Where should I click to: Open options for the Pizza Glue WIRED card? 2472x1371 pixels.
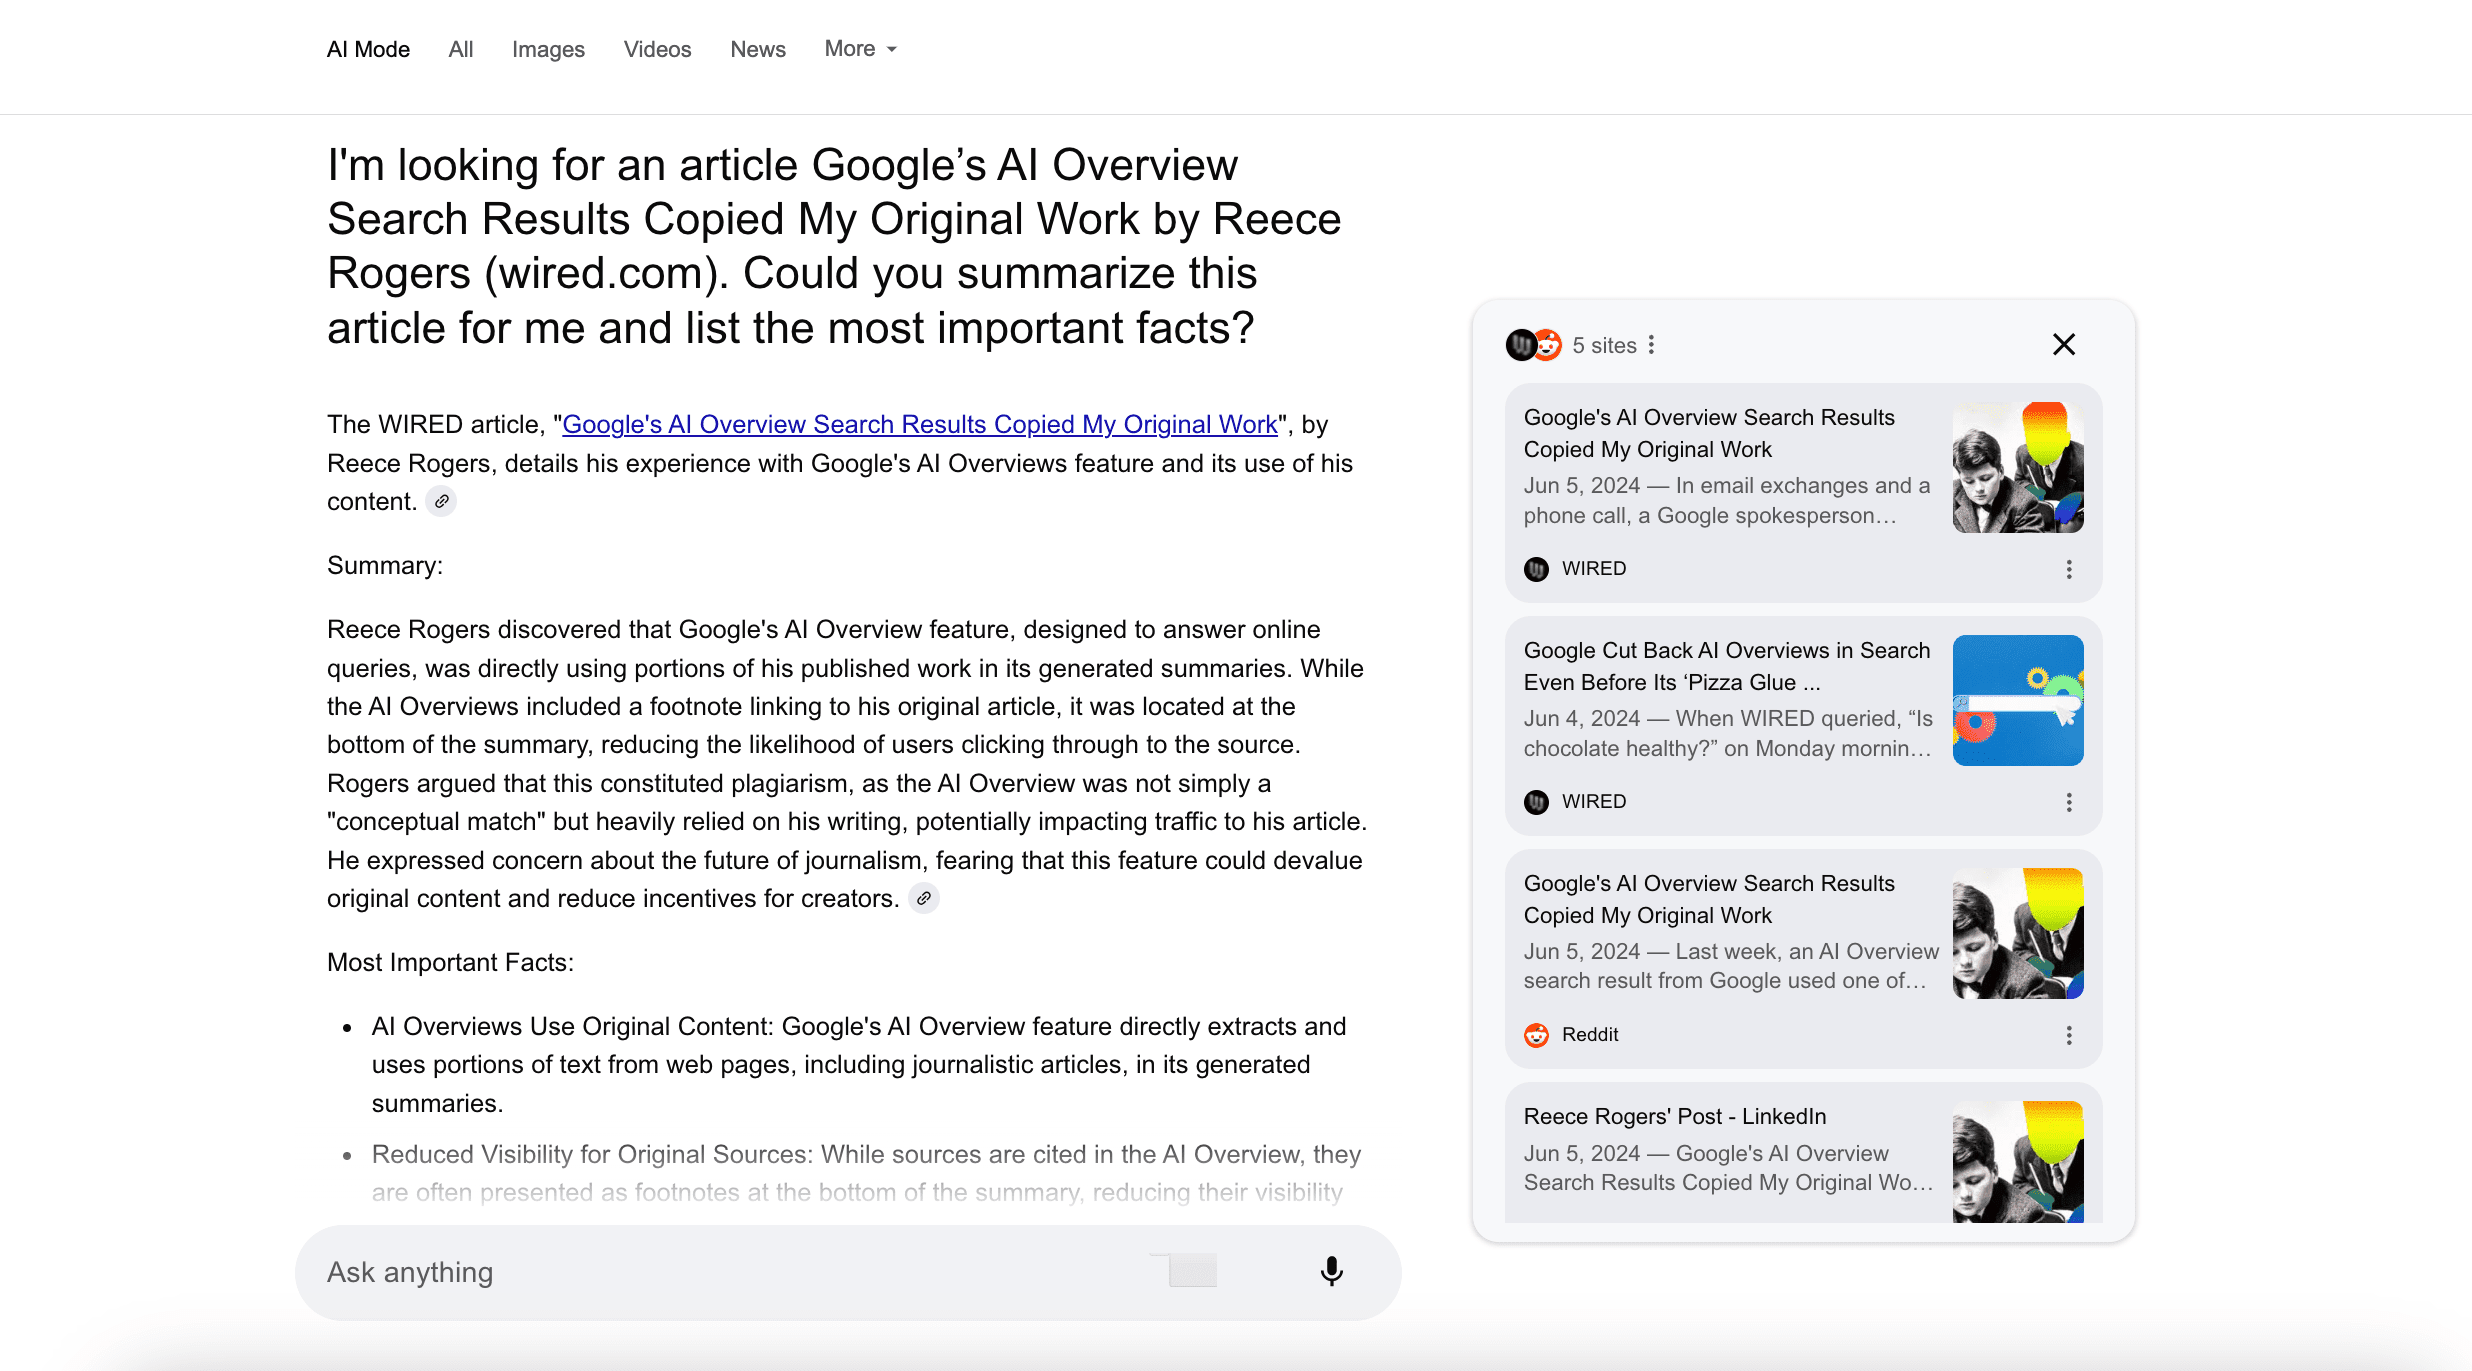[x=2069, y=802]
